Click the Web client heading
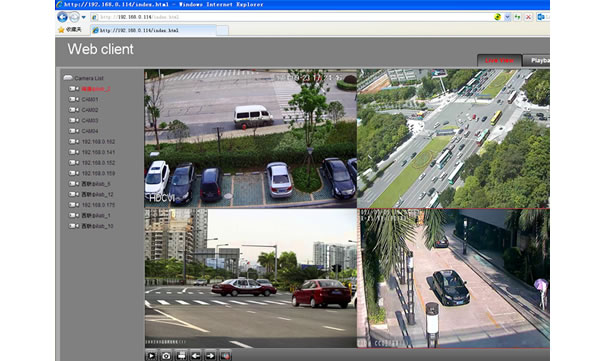600x361 pixels. click(x=100, y=49)
